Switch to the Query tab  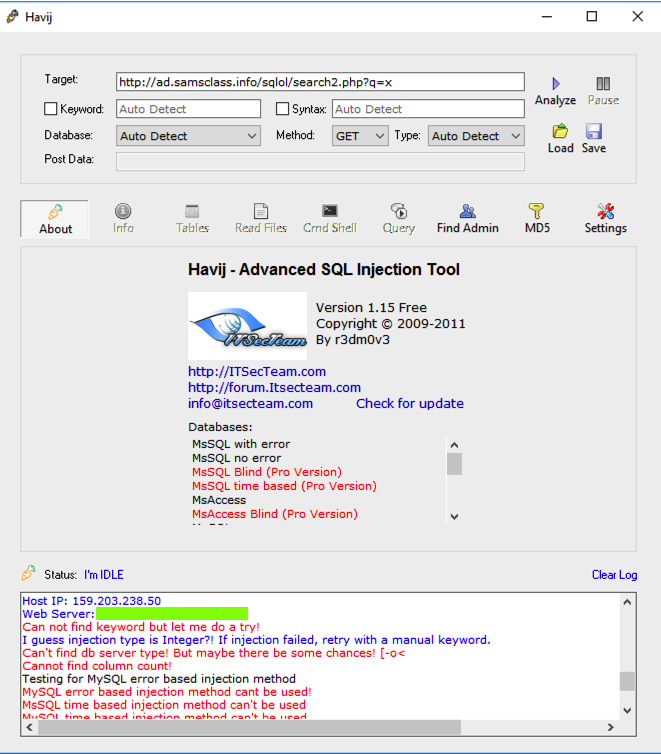[399, 219]
